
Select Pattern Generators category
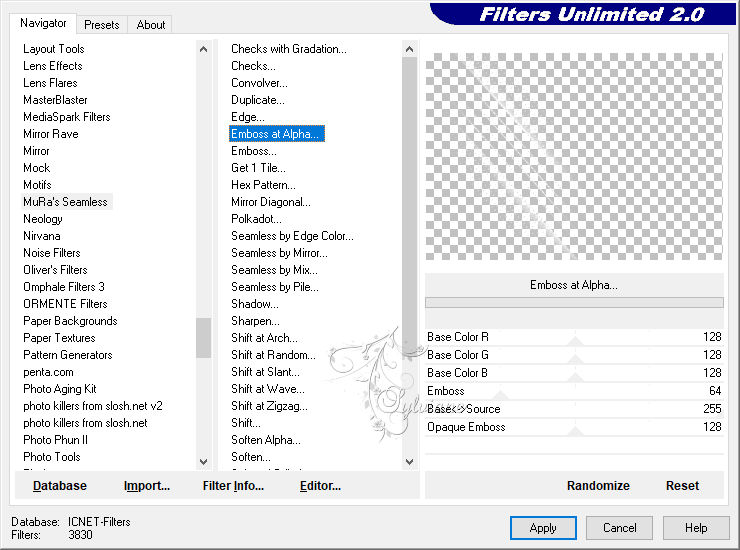pos(68,355)
